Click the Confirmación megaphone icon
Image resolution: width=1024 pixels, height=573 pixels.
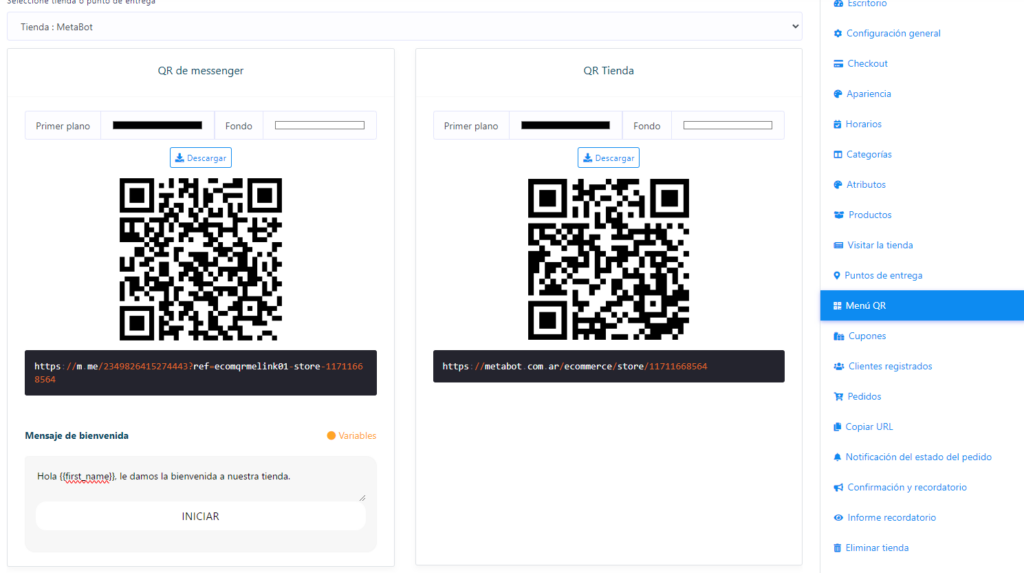click(839, 487)
